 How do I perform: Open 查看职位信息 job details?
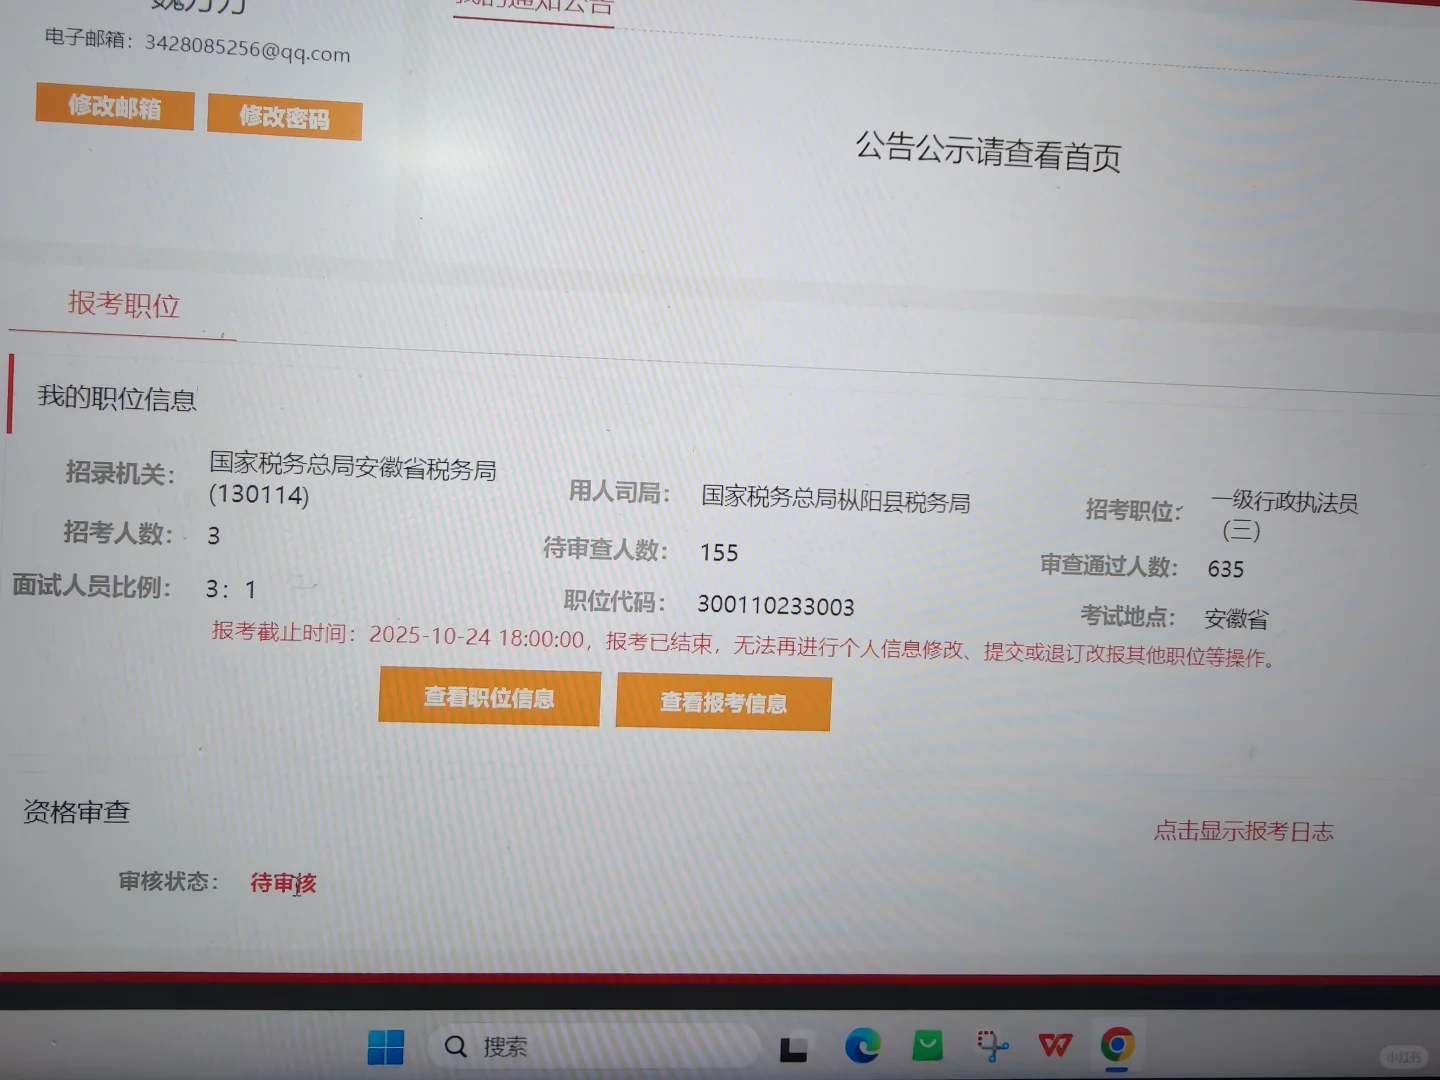488,698
